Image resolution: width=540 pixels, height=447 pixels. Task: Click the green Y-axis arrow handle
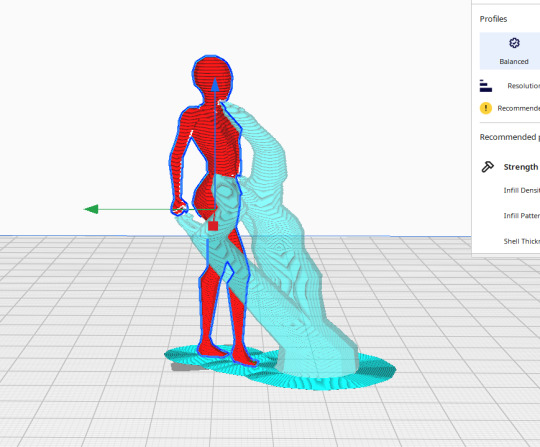click(91, 209)
